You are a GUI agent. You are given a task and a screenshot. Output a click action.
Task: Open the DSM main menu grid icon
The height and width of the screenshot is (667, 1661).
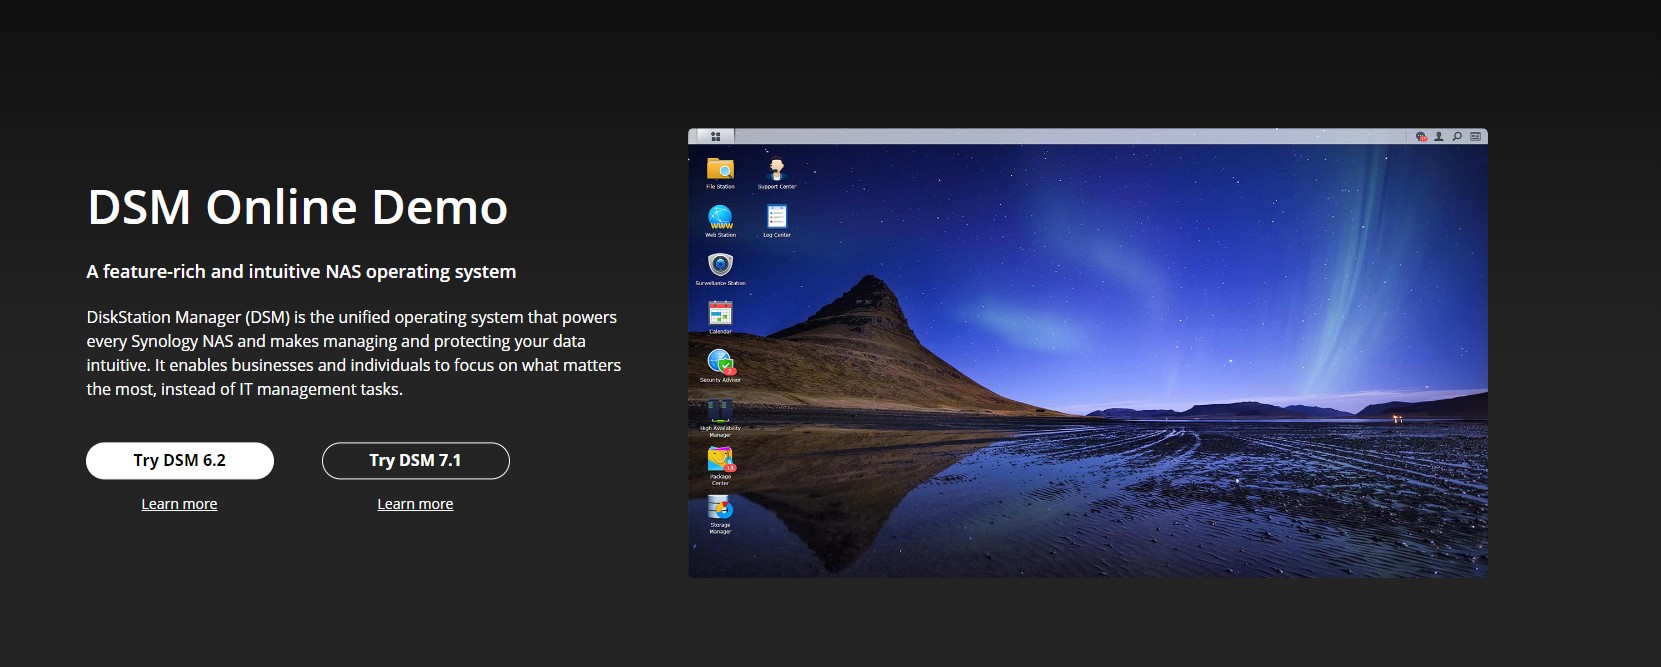coord(716,136)
